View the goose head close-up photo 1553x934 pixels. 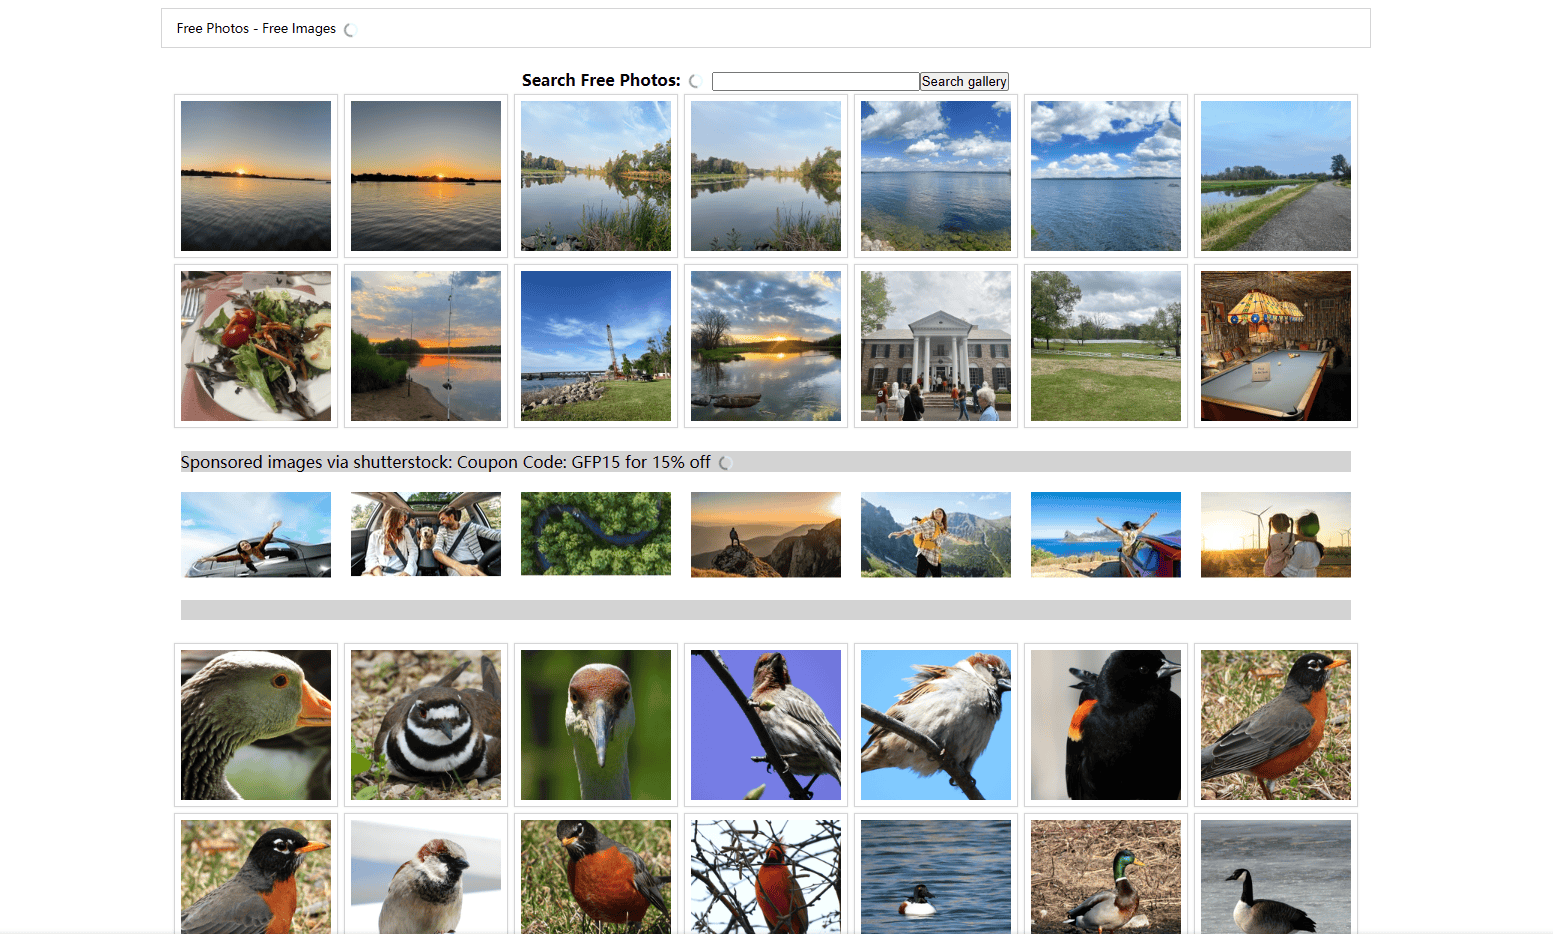click(255, 725)
